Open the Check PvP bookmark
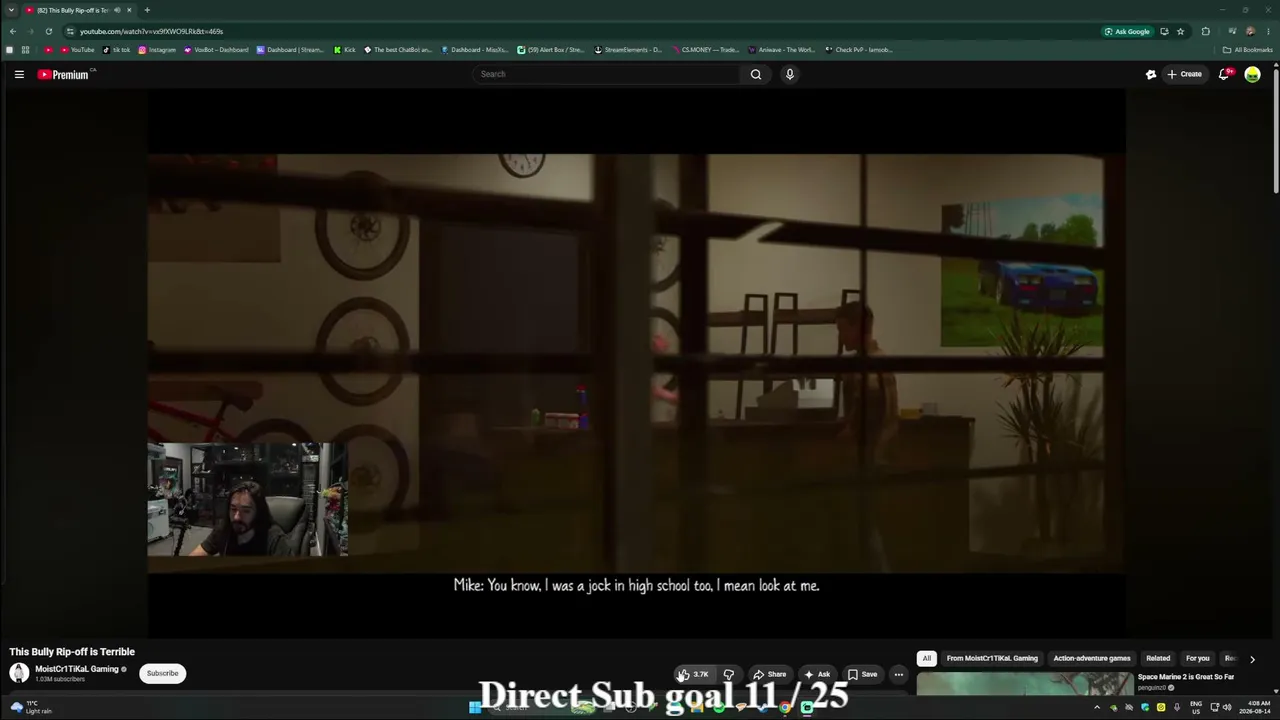The height and width of the screenshot is (720, 1280). click(x=858, y=49)
